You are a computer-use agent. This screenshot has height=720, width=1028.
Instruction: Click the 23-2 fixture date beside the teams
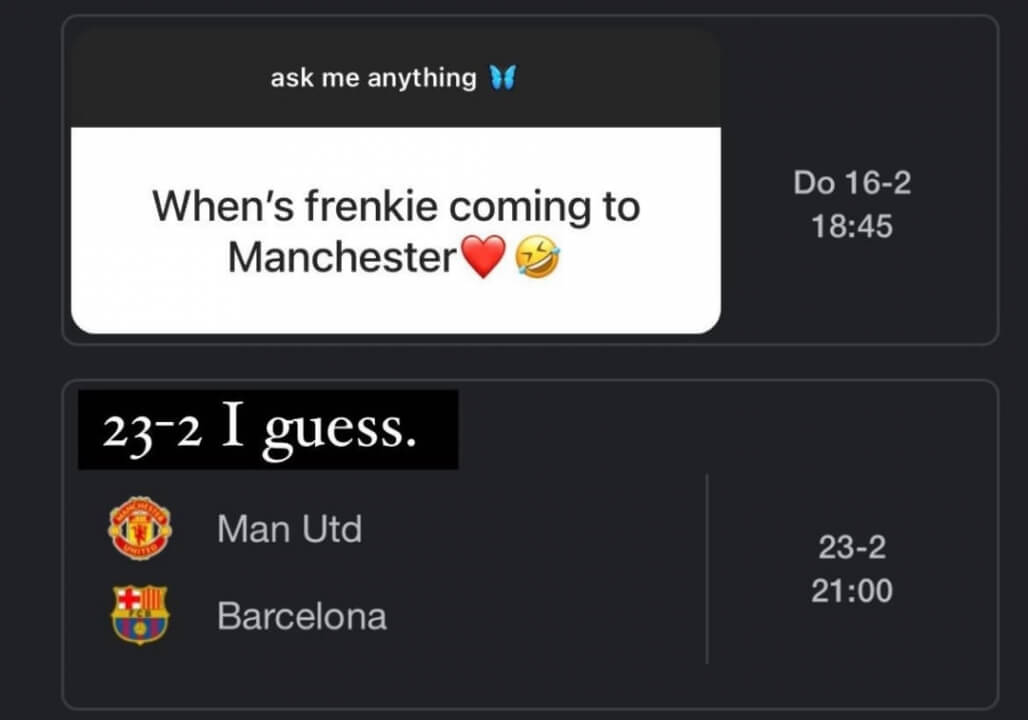point(852,548)
